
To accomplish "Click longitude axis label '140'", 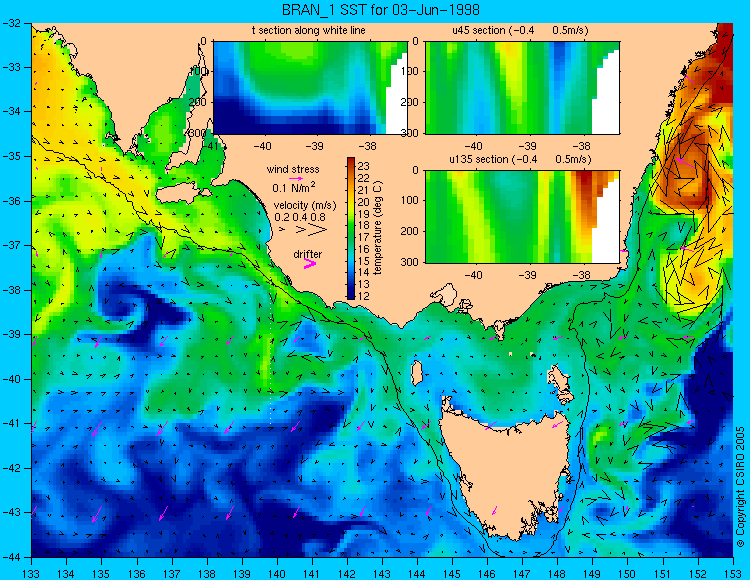I will tap(276, 573).
